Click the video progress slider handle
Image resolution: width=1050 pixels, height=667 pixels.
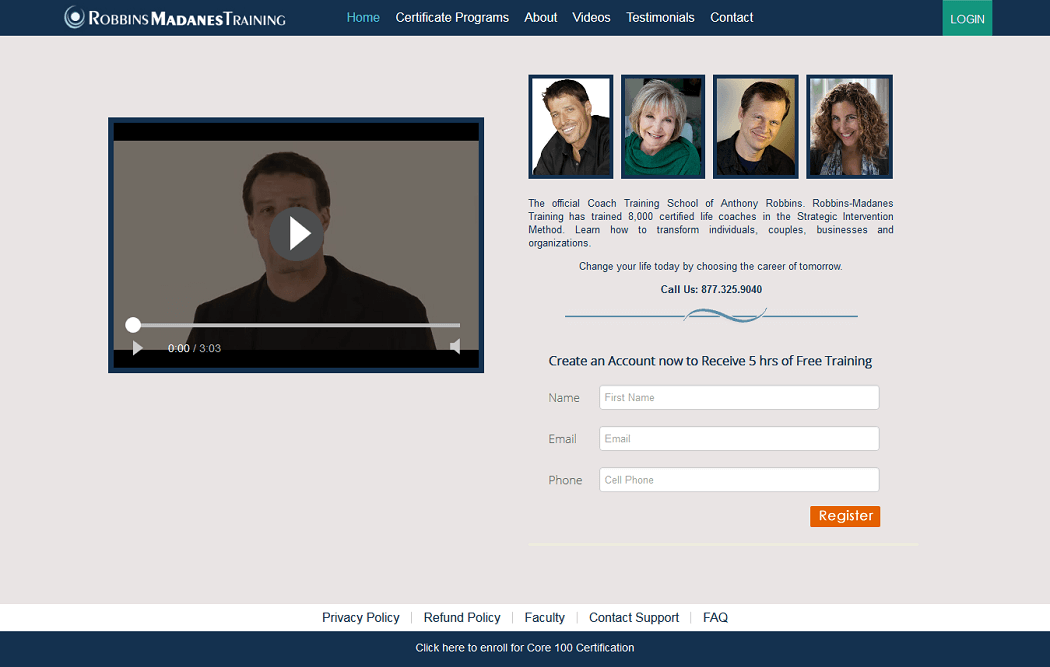[133, 325]
